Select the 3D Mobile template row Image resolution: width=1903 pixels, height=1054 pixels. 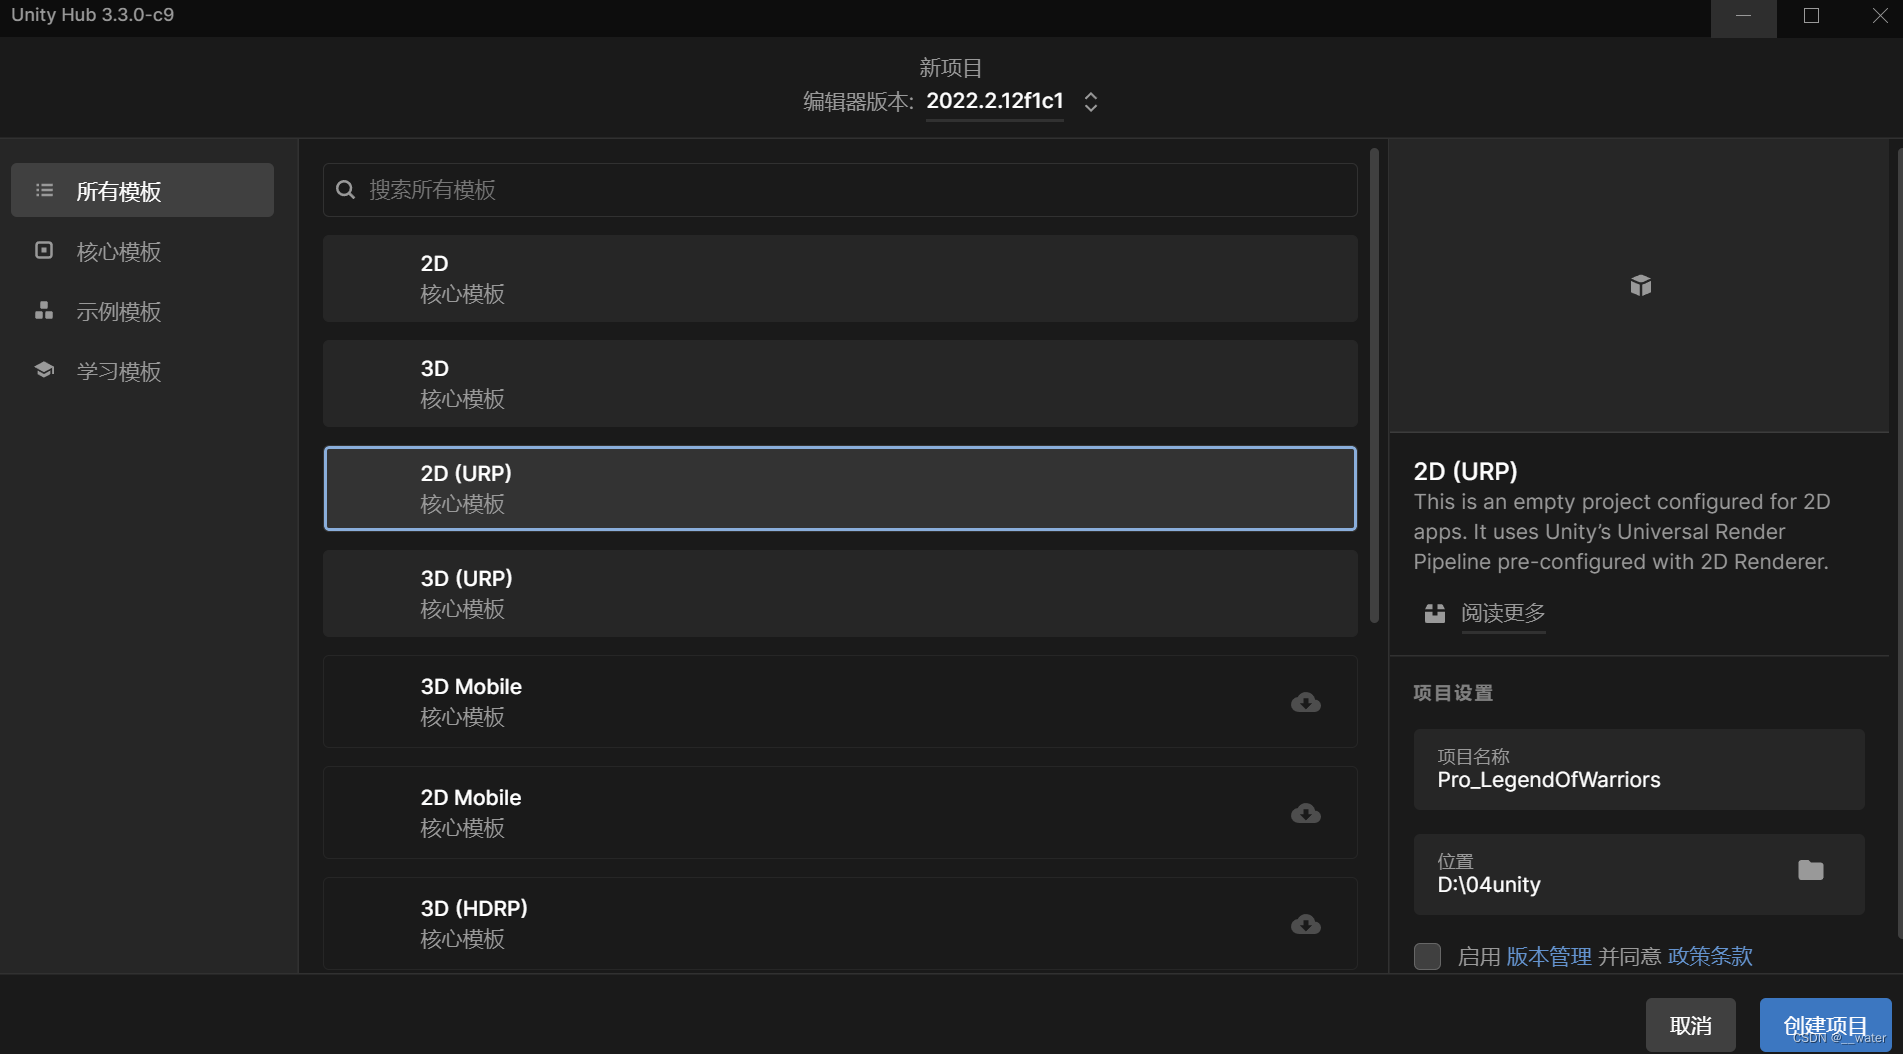(x=840, y=701)
